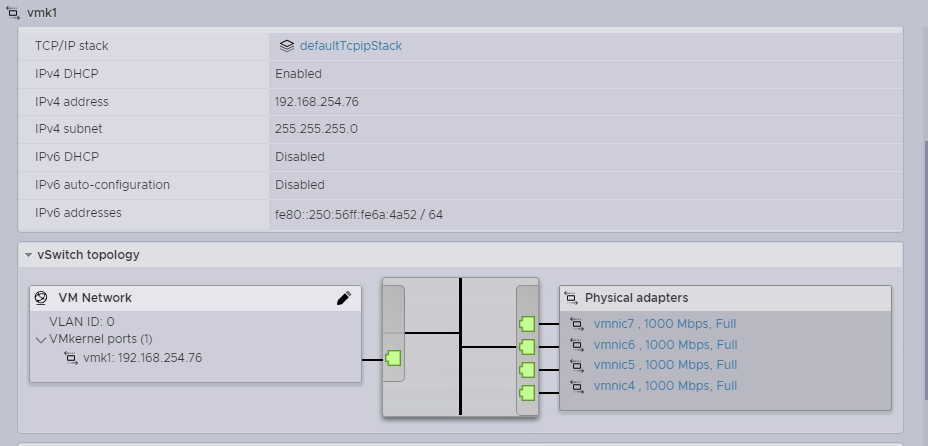Click the vmk1 port adapter icon in topology
This screenshot has height=446, width=928.
click(71, 358)
